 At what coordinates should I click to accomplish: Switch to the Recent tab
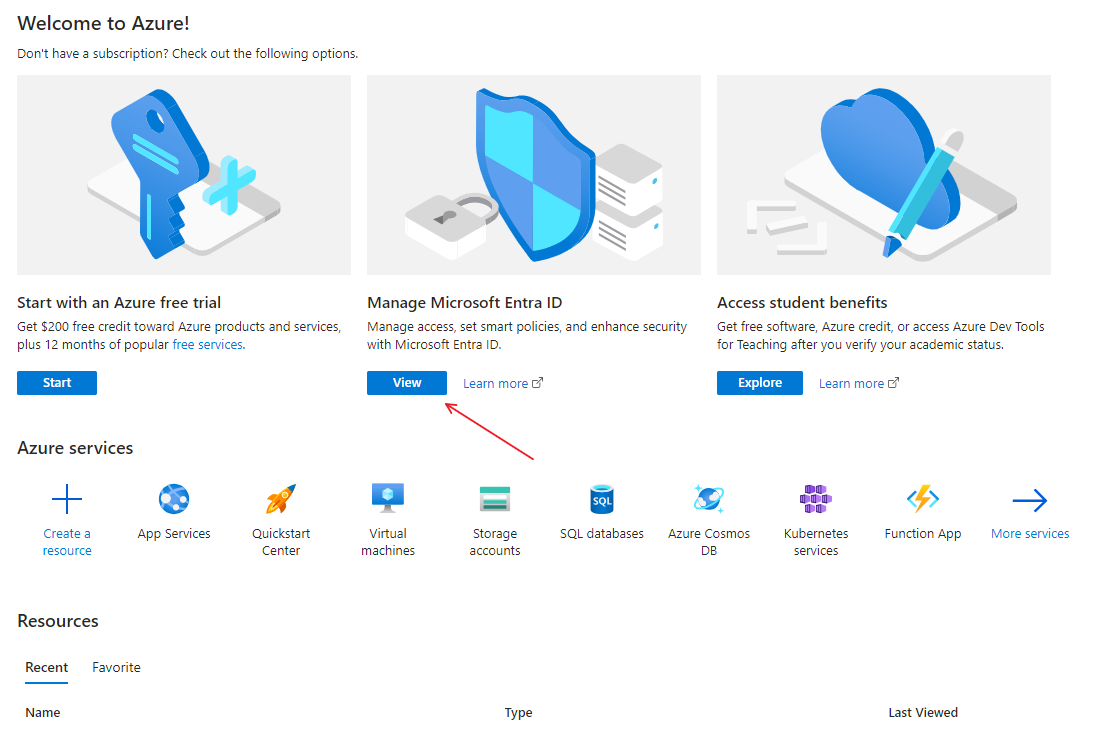(47, 667)
